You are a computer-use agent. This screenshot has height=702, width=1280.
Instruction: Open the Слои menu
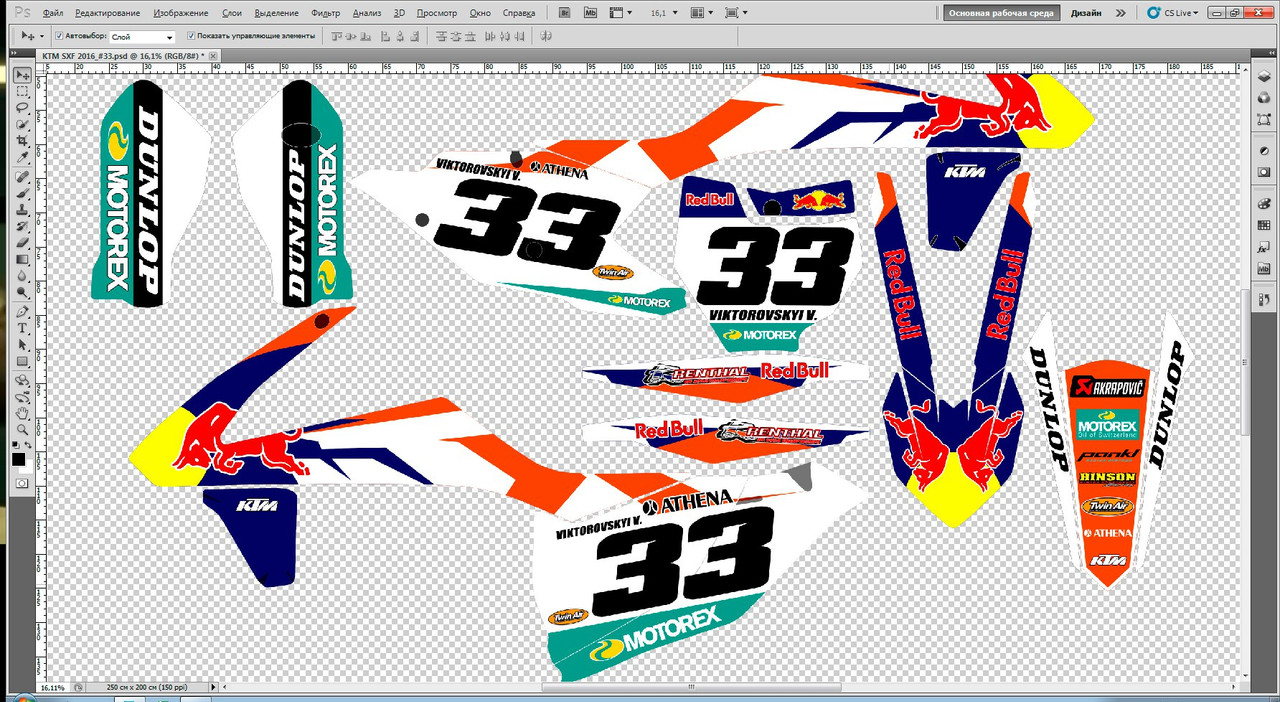[231, 13]
